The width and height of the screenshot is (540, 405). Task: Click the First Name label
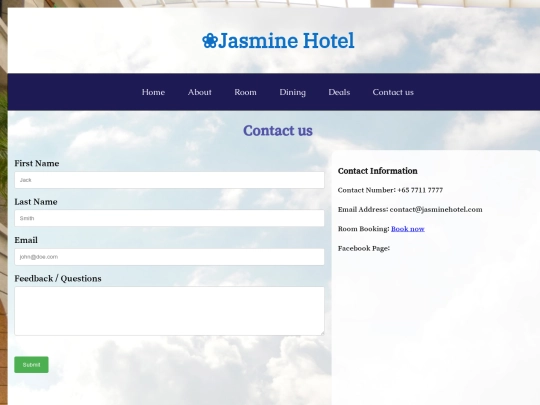pyautogui.click(x=37, y=164)
